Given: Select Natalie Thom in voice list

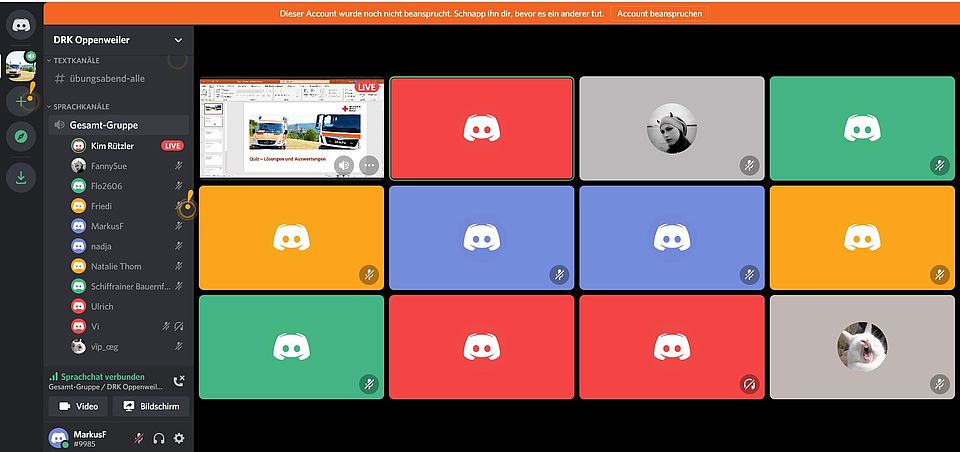Looking at the screenshot, I should point(116,266).
